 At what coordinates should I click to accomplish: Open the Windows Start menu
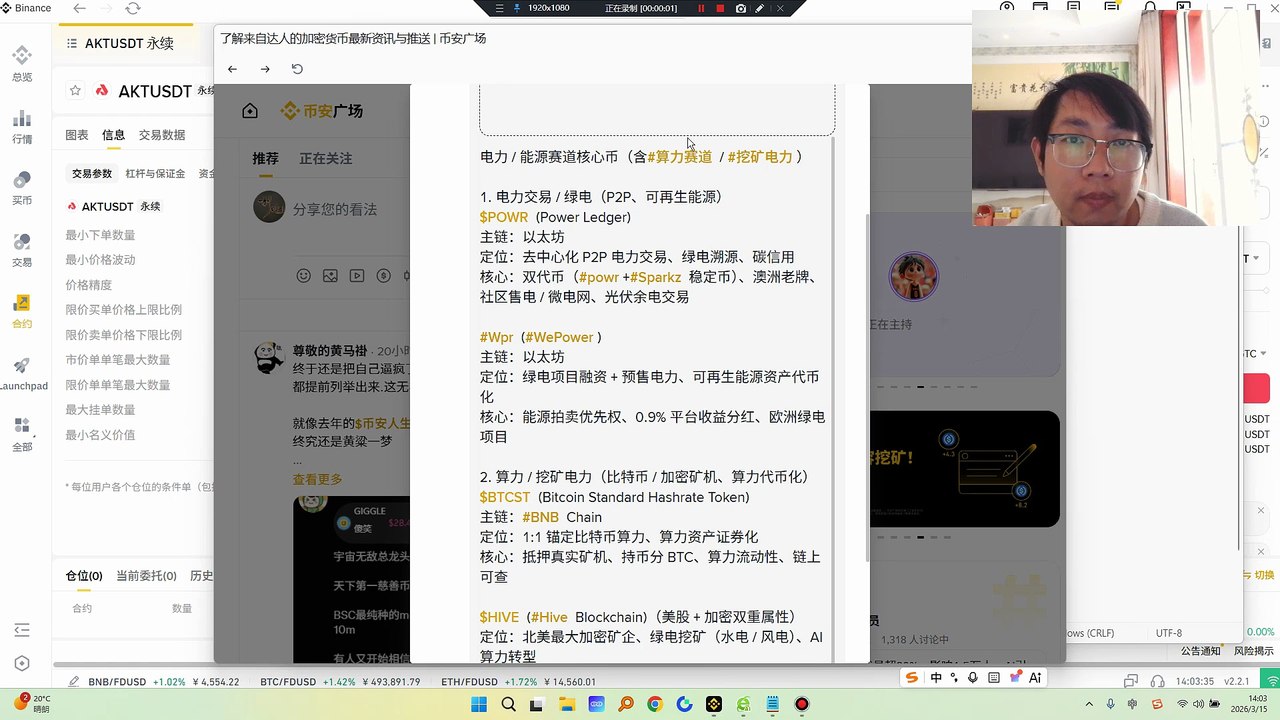pyautogui.click(x=479, y=705)
